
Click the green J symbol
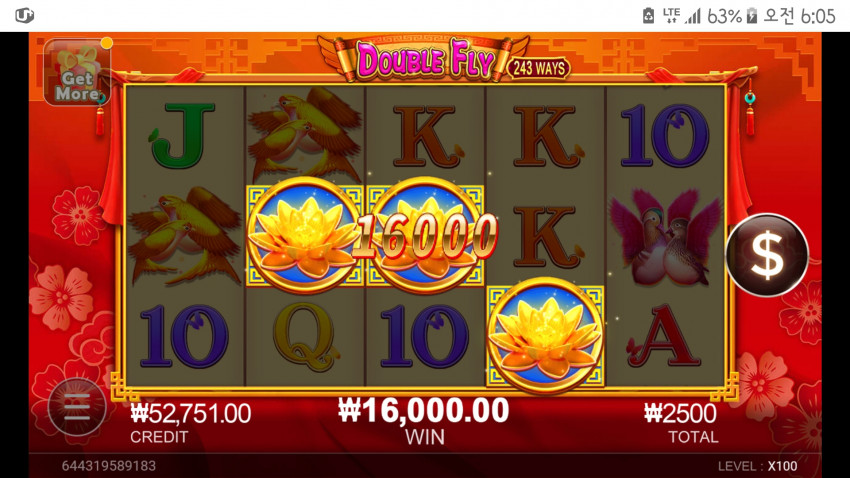coord(183,135)
